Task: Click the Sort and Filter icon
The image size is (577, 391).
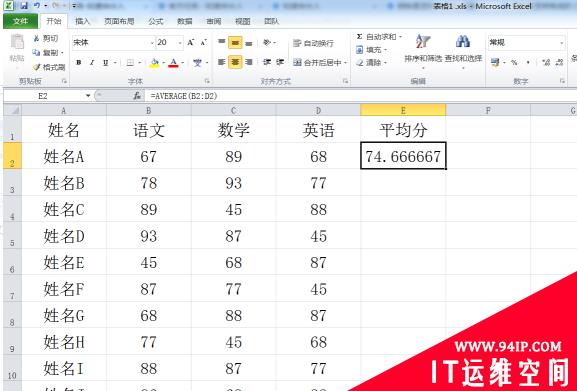Action: [x=423, y=41]
